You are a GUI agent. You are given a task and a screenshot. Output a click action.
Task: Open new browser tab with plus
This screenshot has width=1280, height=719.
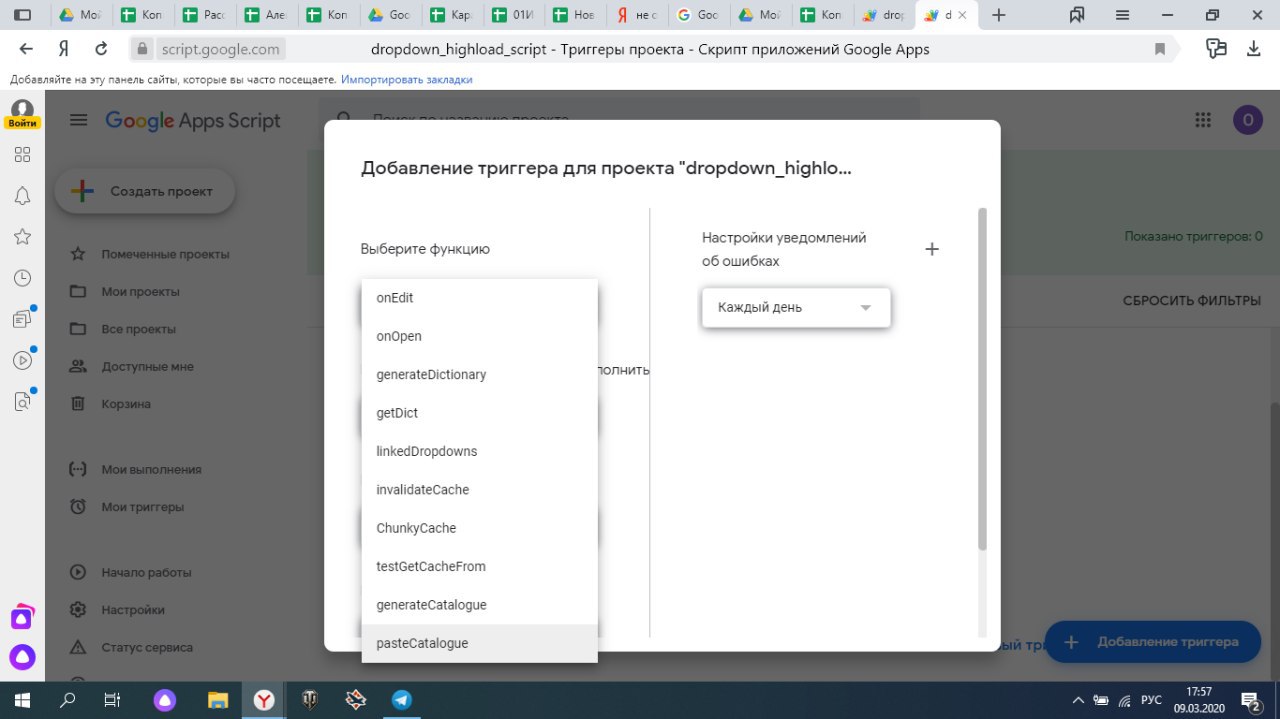coord(998,15)
